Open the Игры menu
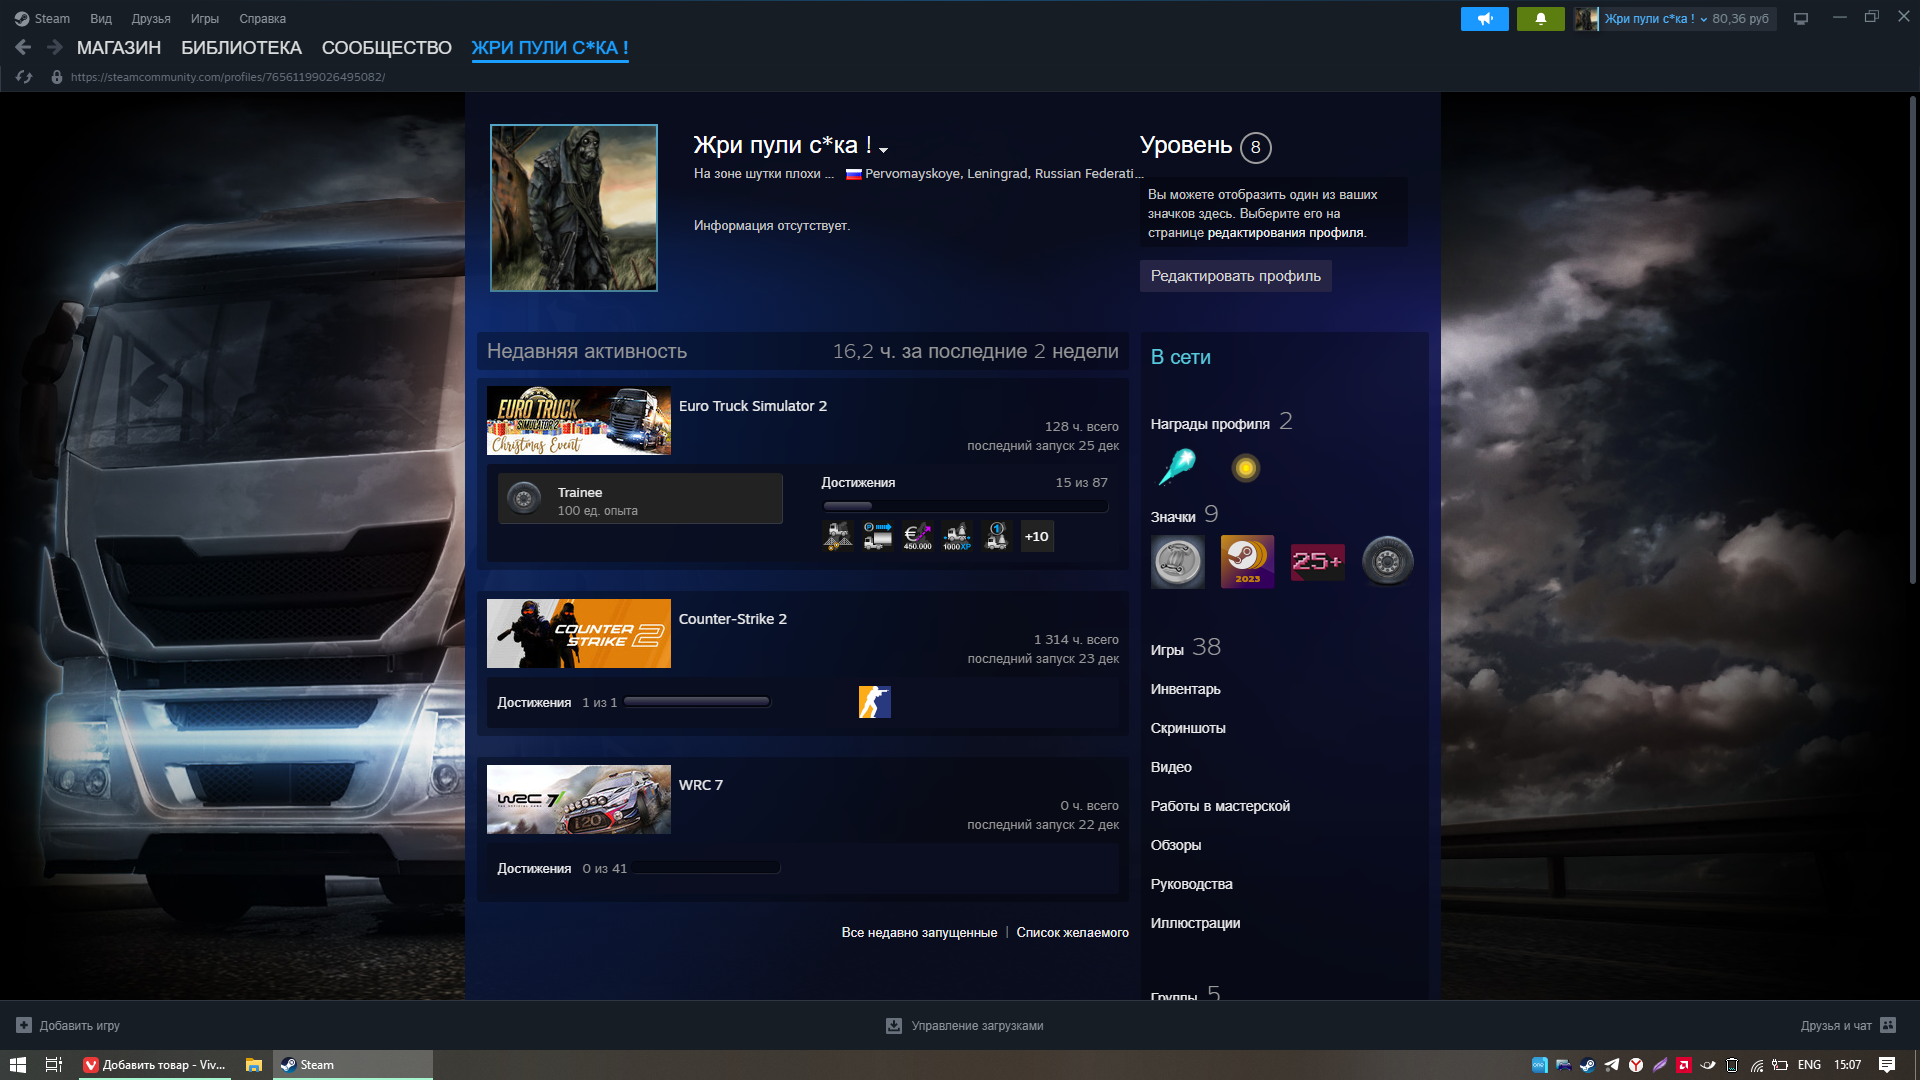 tap(205, 18)
